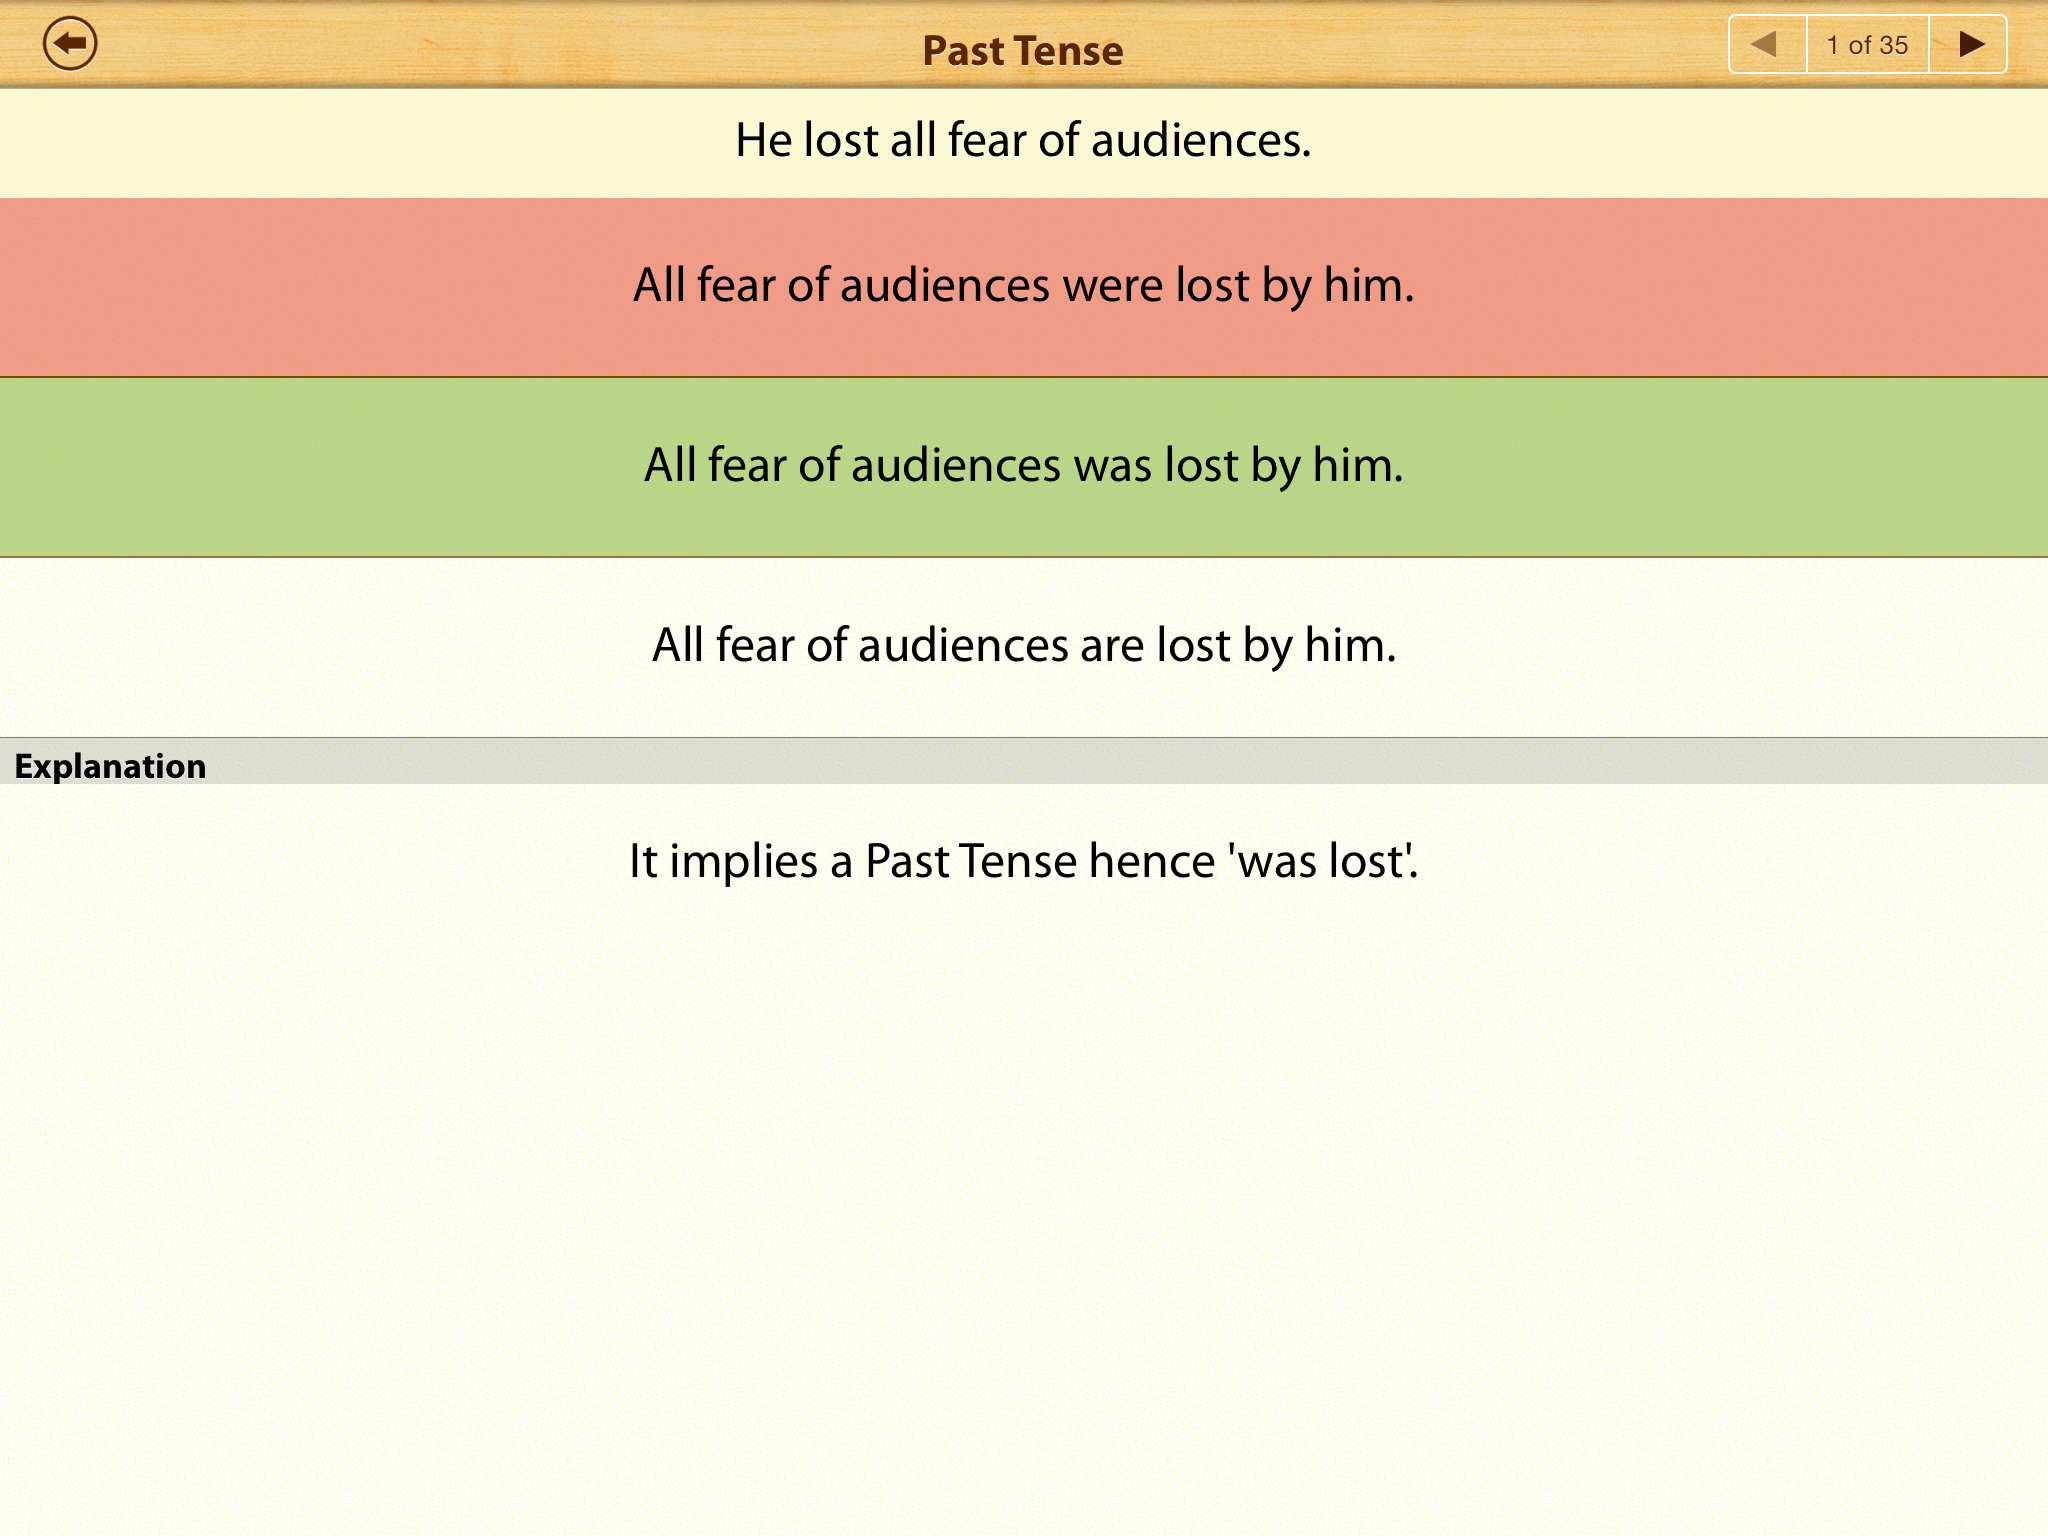This screenshot has height=1536, width=2048.
Task: Return to topic list via back button
Action: click(70, 44)
